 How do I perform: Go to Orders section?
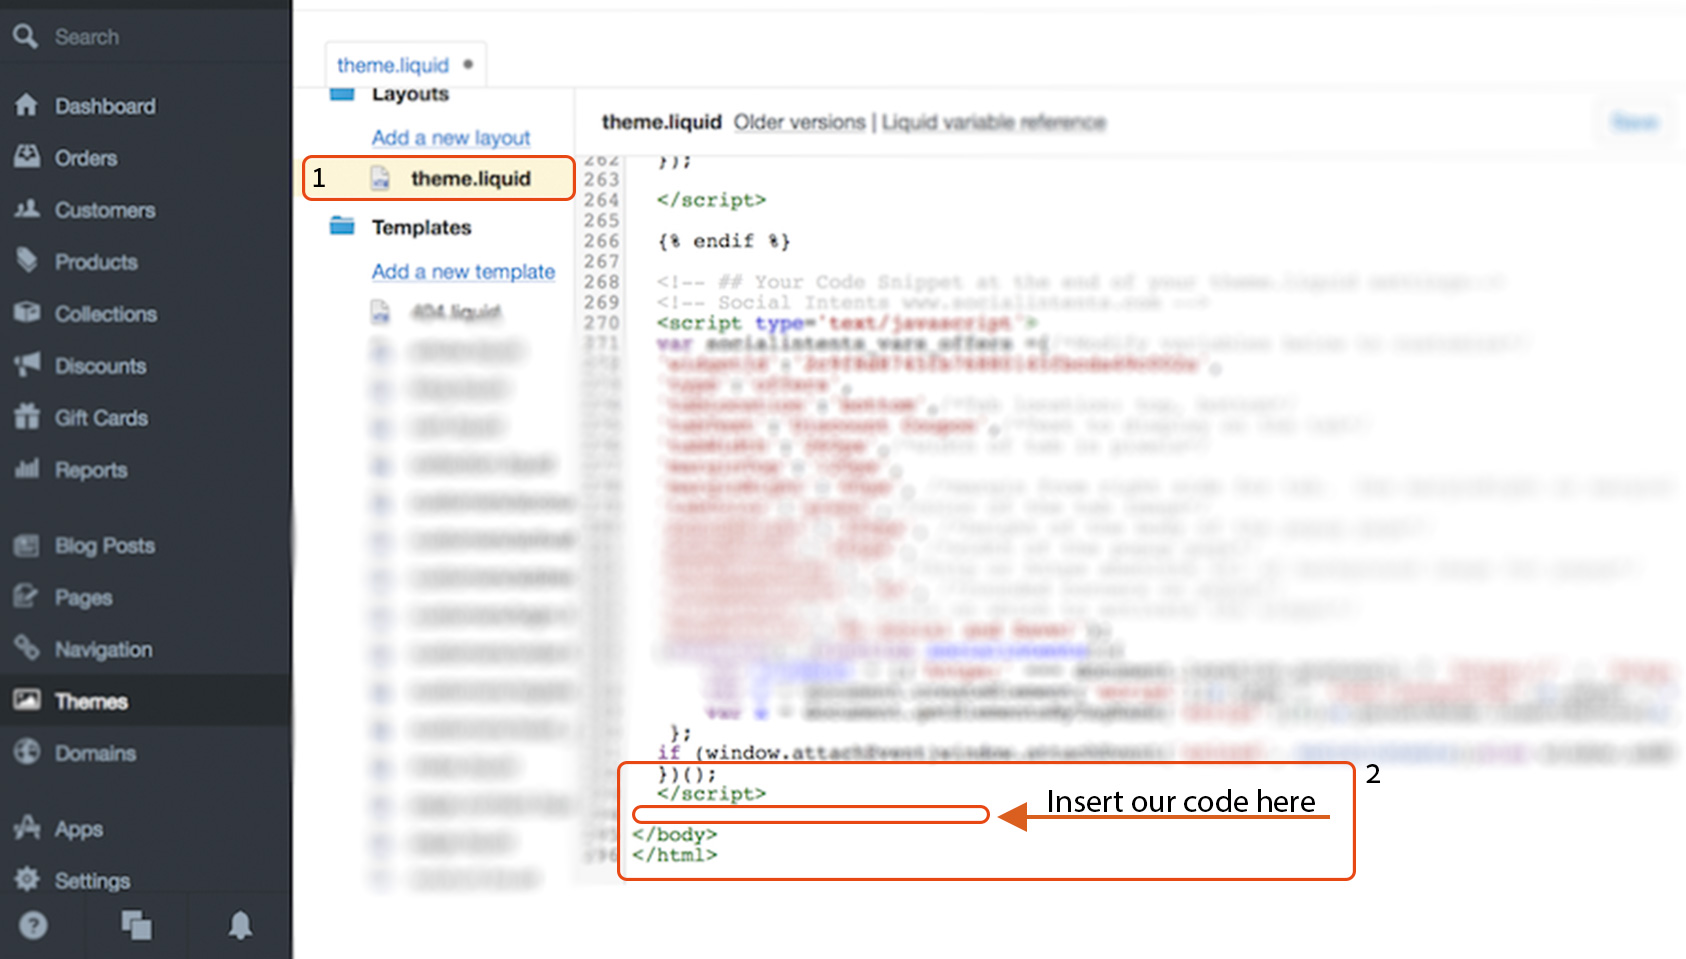[86, 158]
